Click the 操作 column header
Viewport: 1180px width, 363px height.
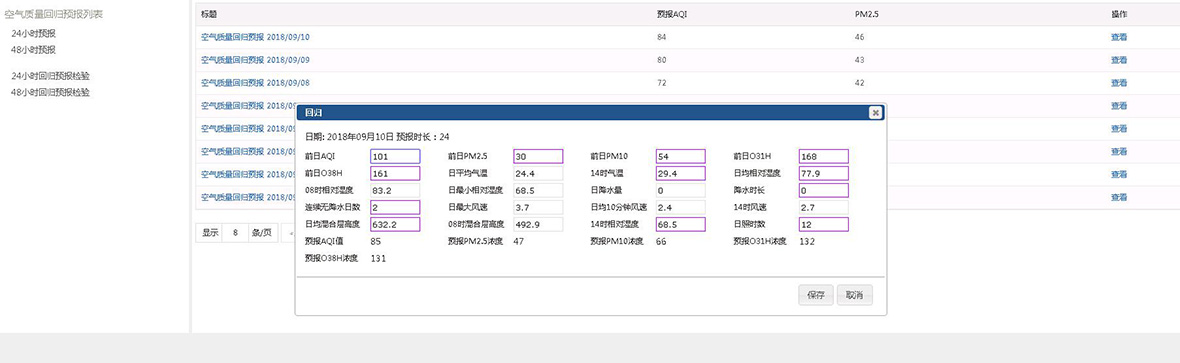click(1119, 14)
